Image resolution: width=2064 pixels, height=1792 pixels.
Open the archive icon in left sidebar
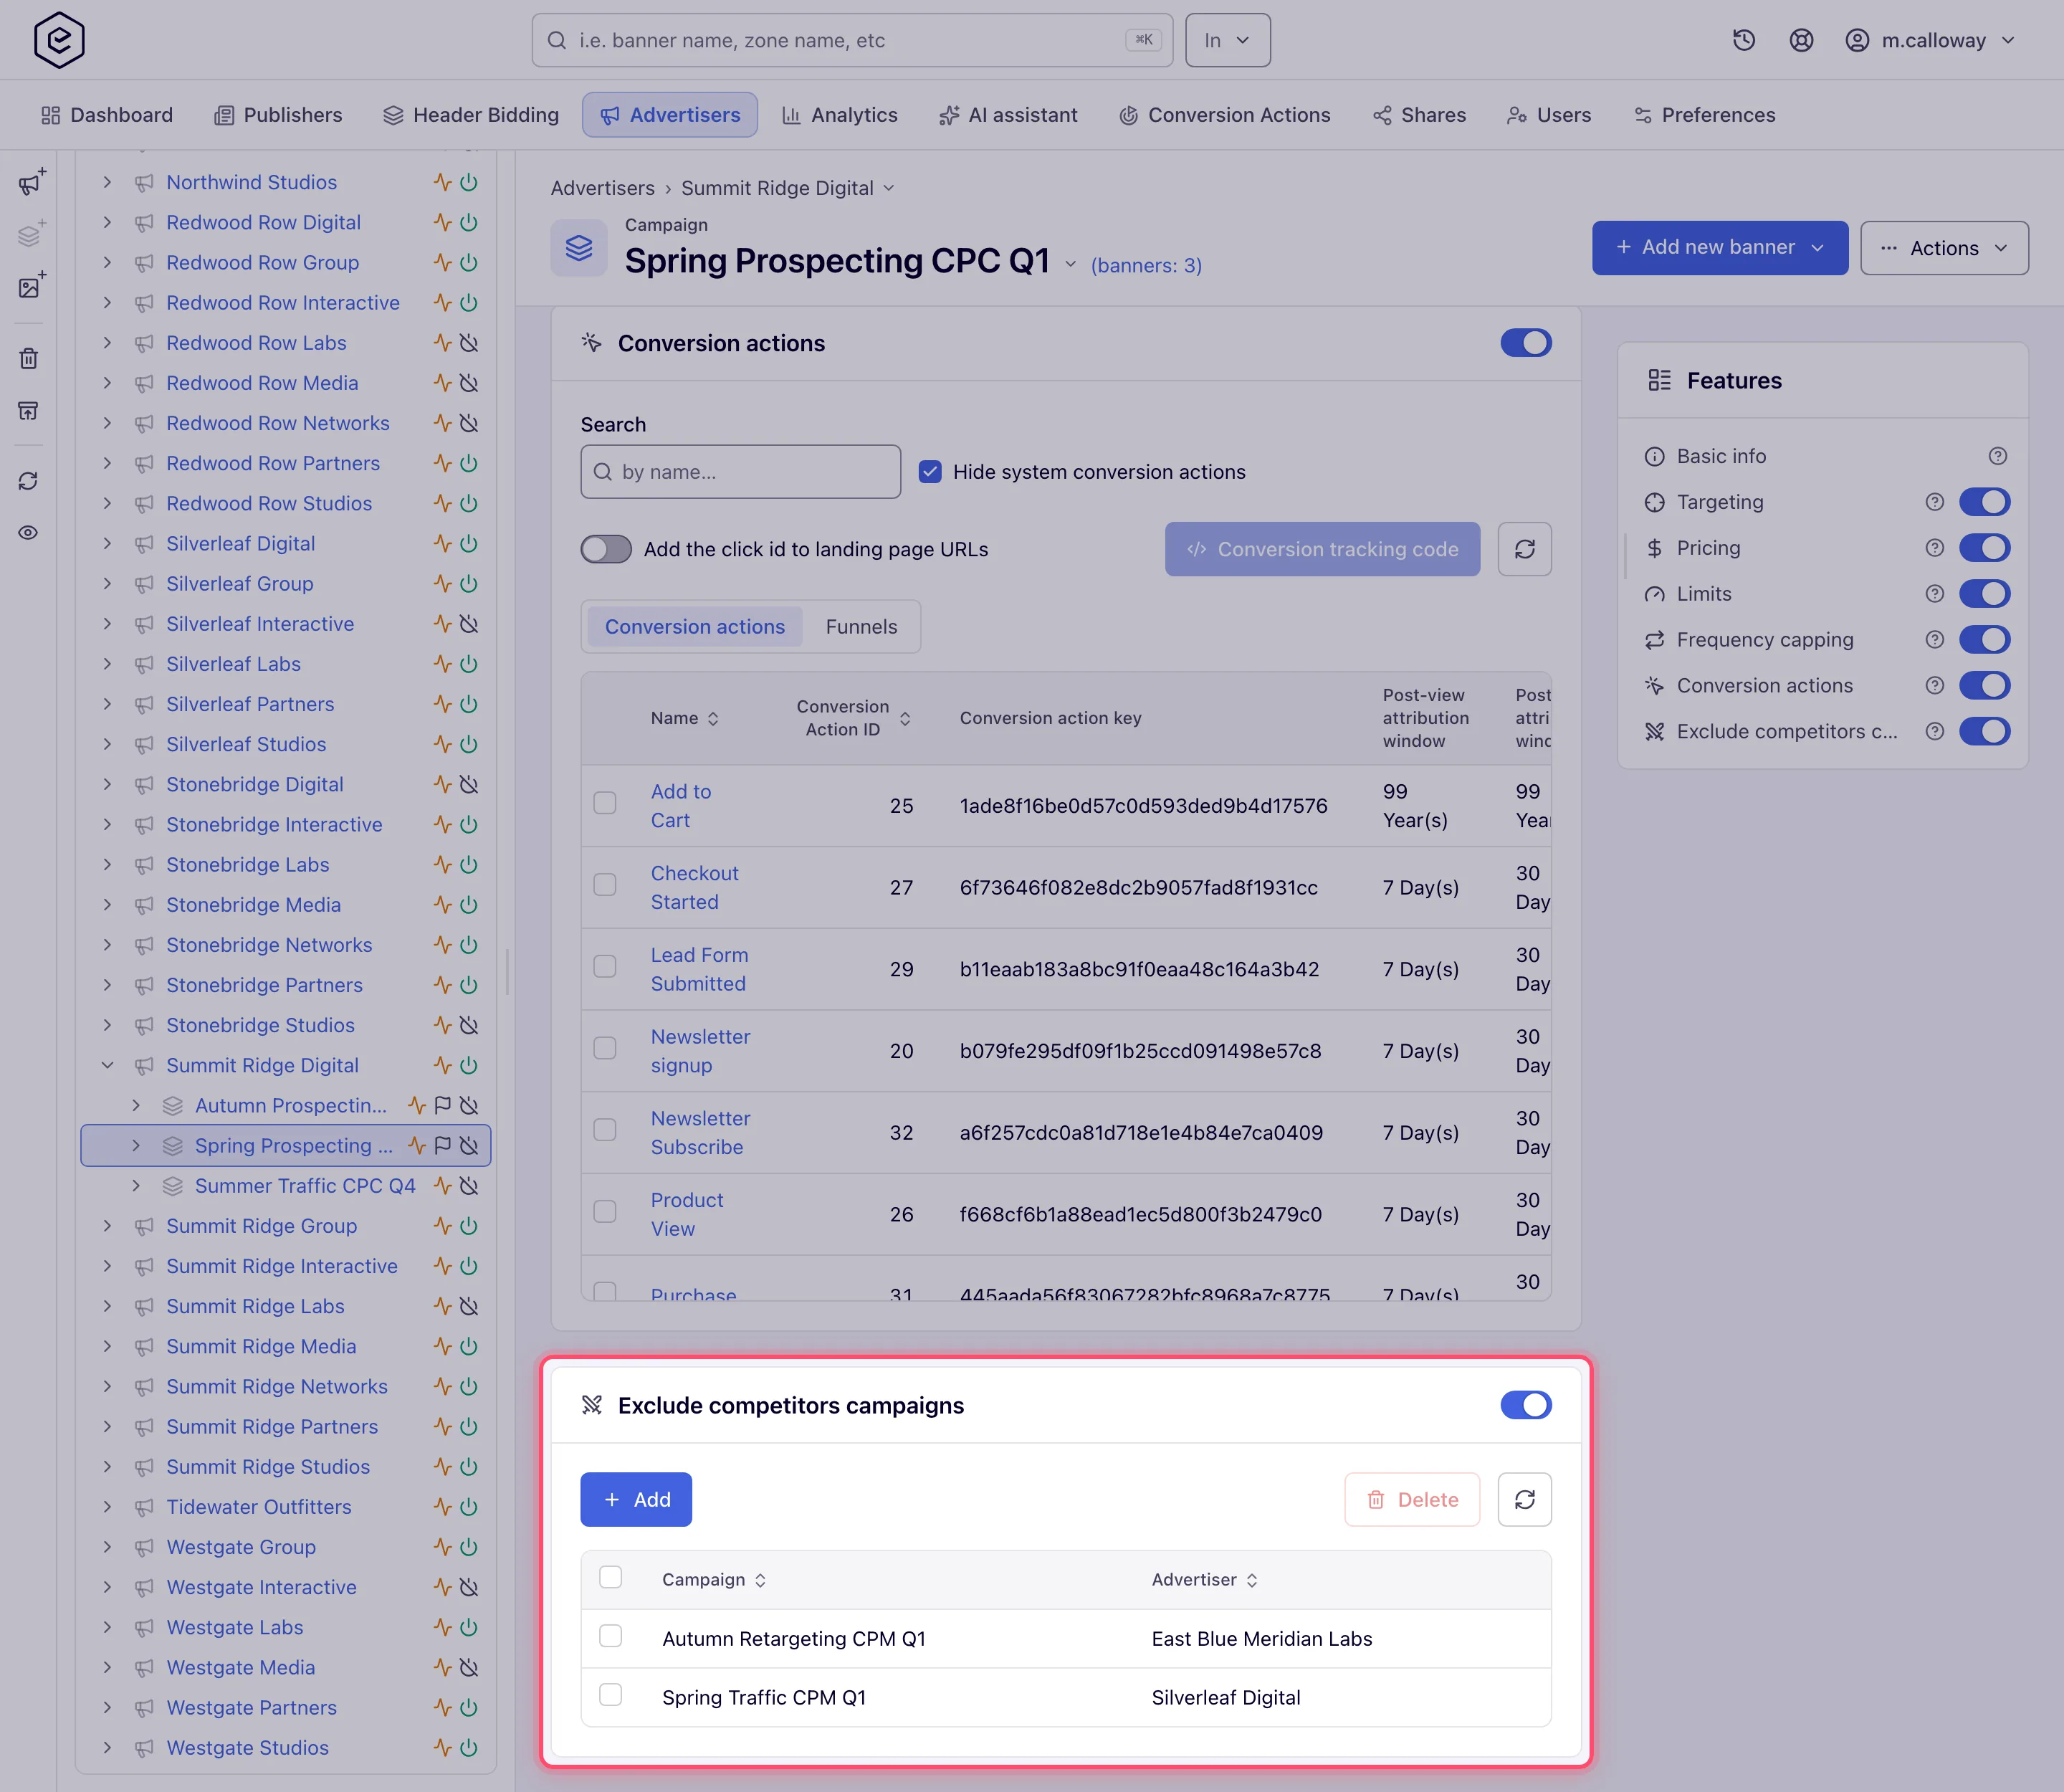pyautogui.click(x=29, y=410)
